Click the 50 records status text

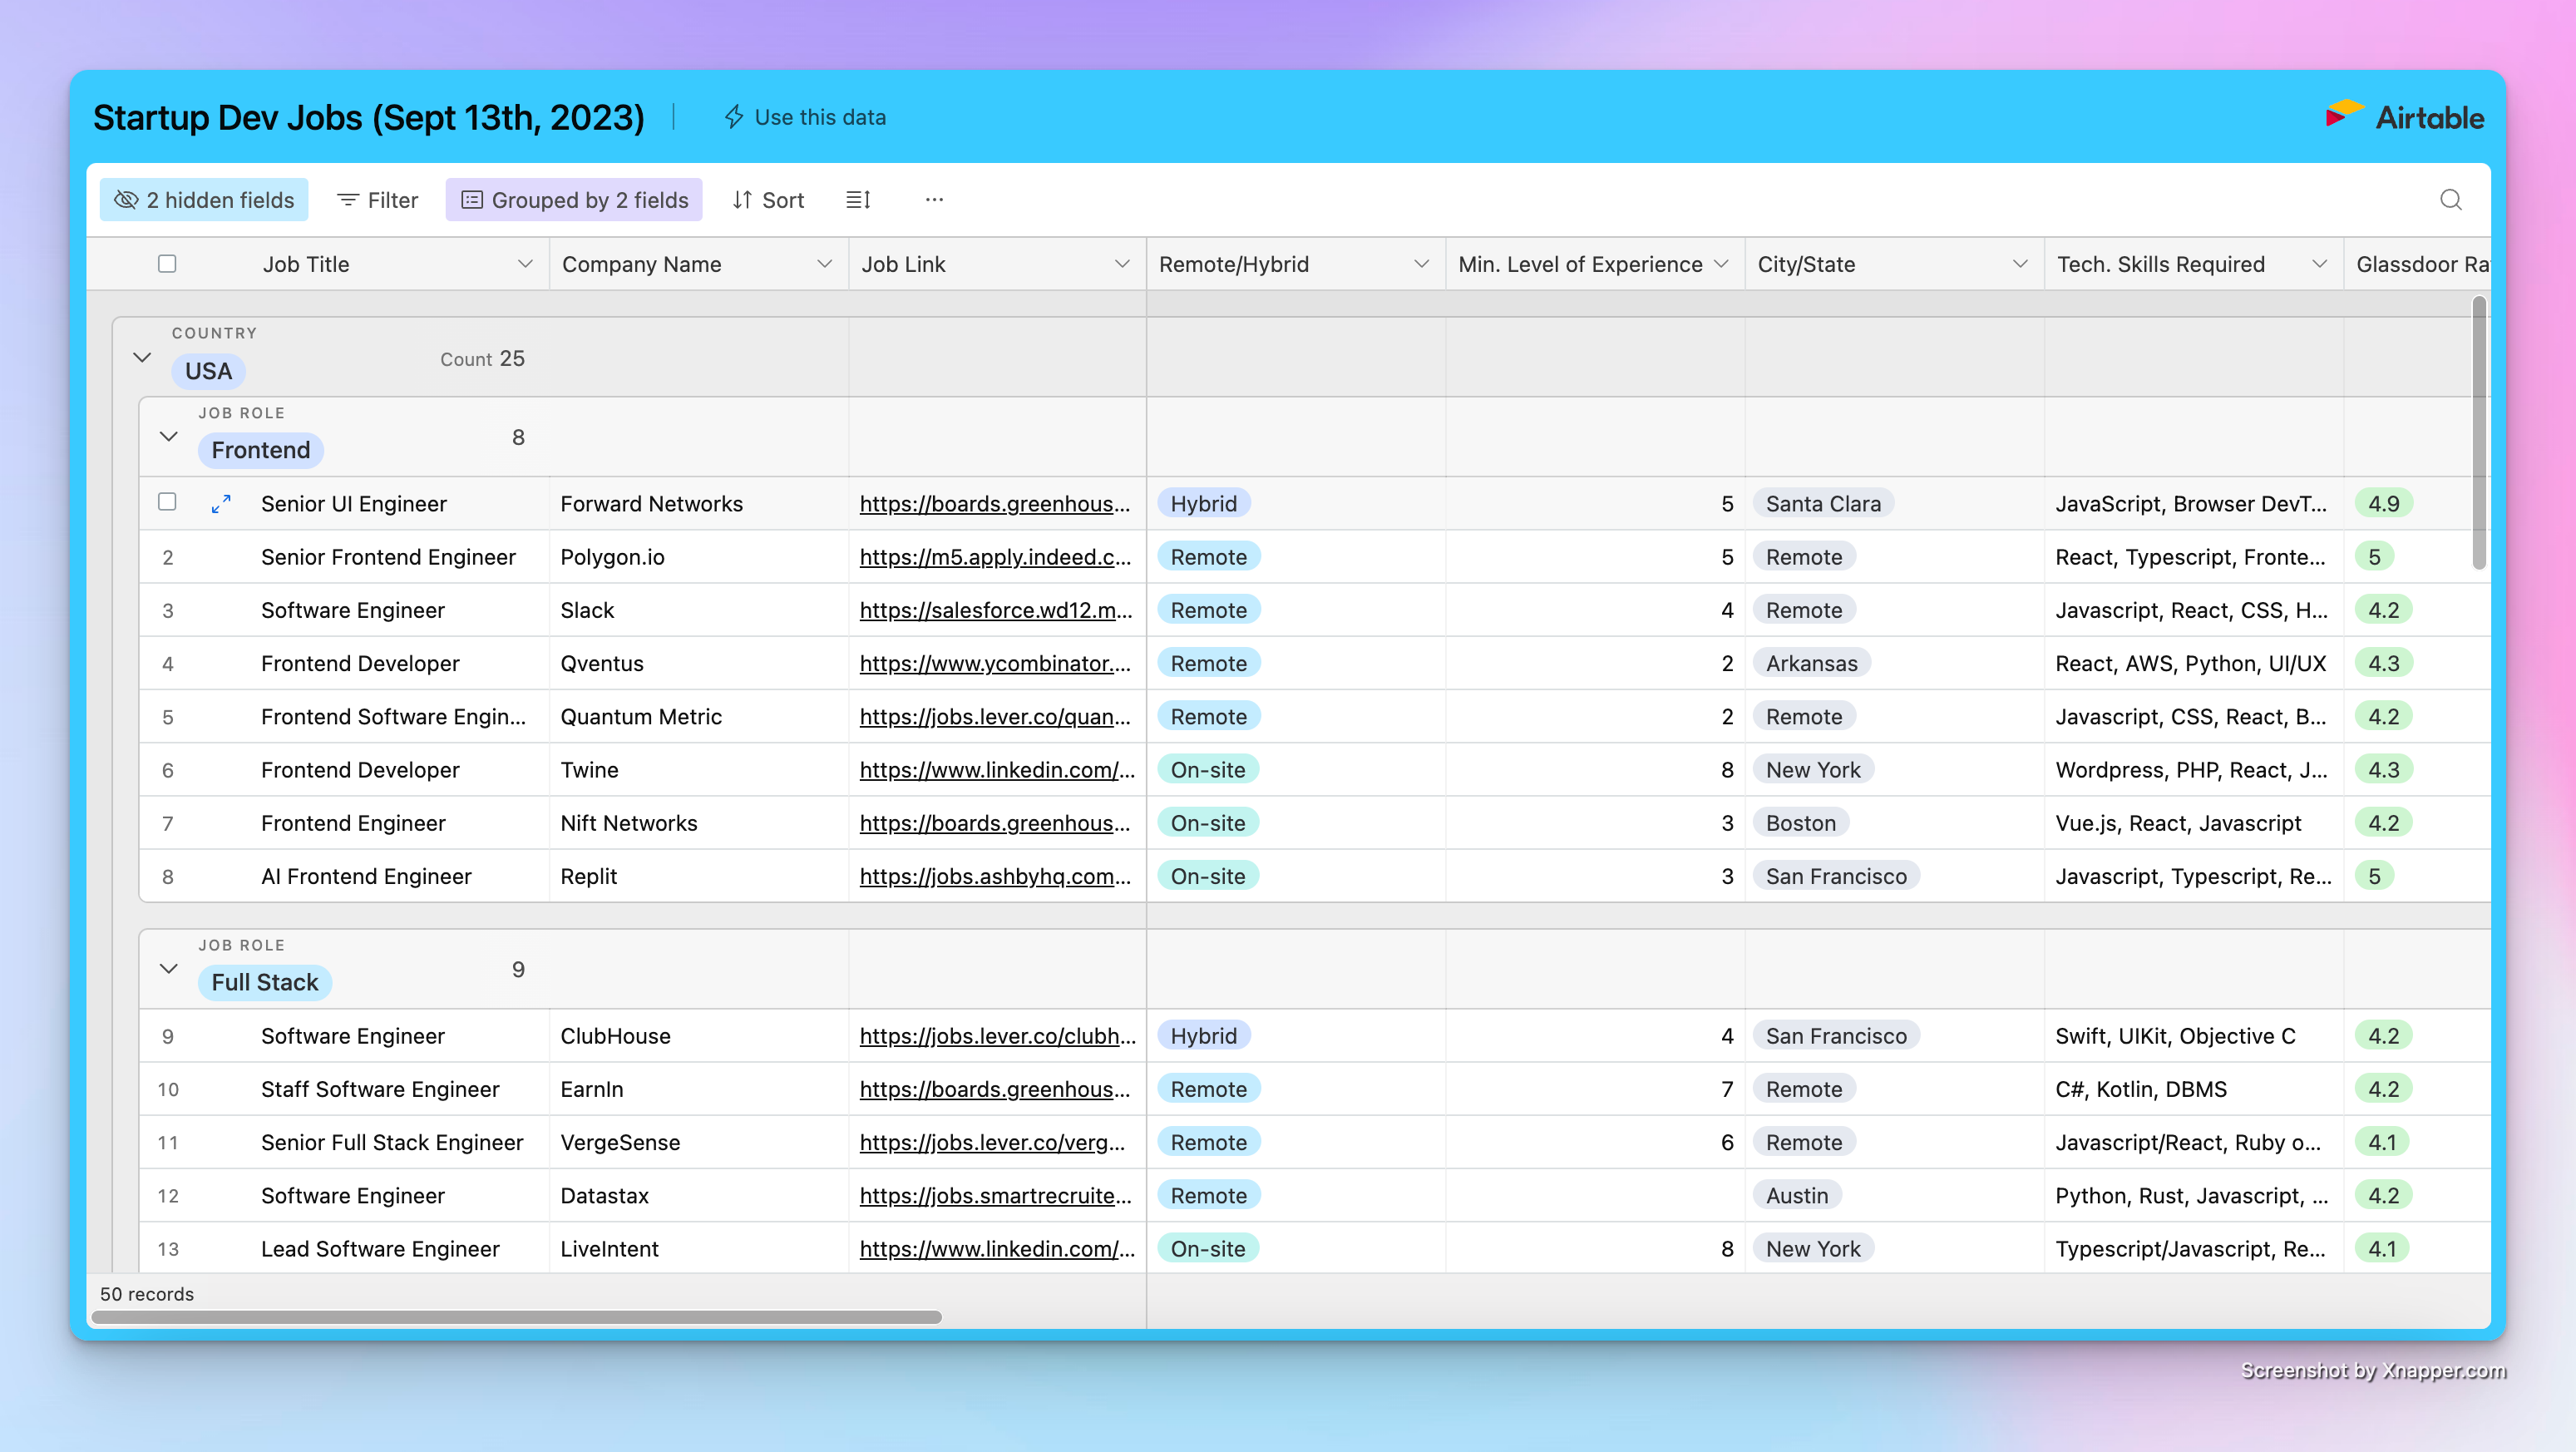point(146,1294)
